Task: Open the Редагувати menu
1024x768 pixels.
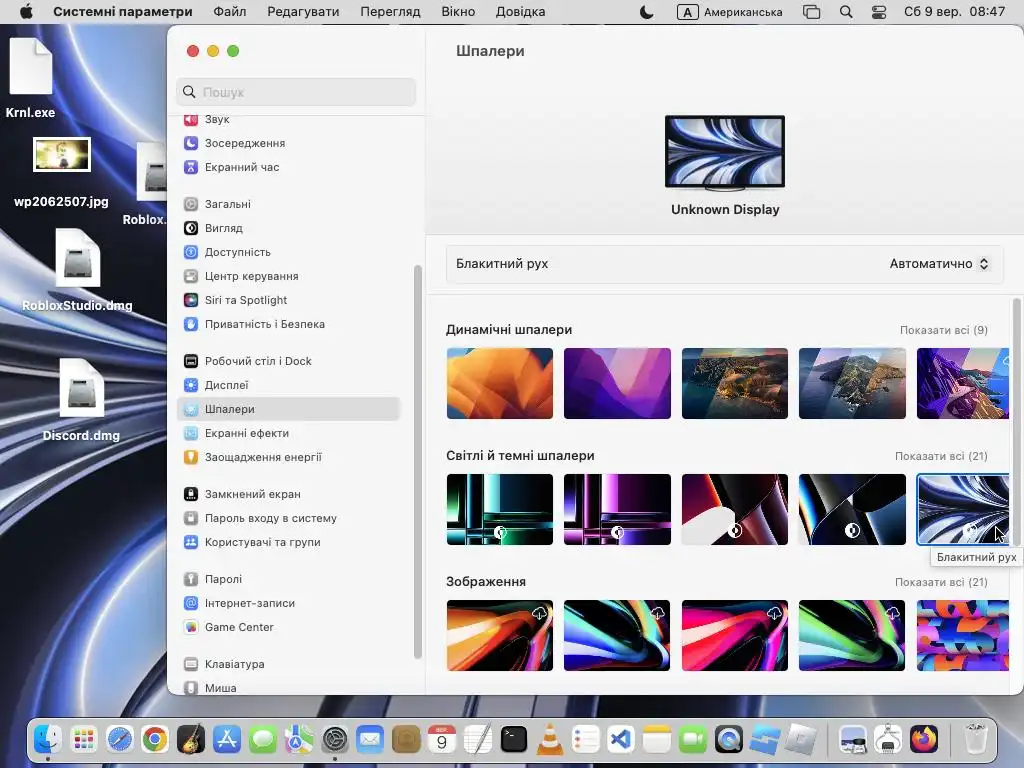Action: [x=303, y=12]
